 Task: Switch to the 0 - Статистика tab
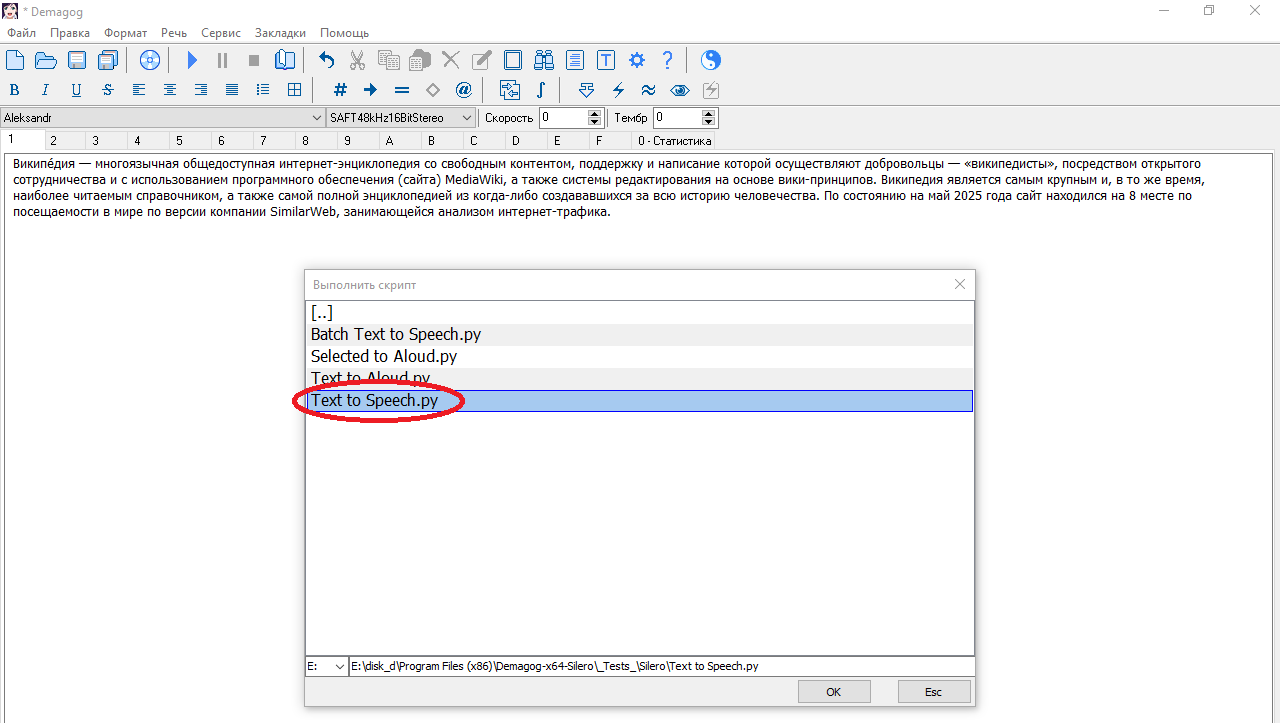point(674,141)
